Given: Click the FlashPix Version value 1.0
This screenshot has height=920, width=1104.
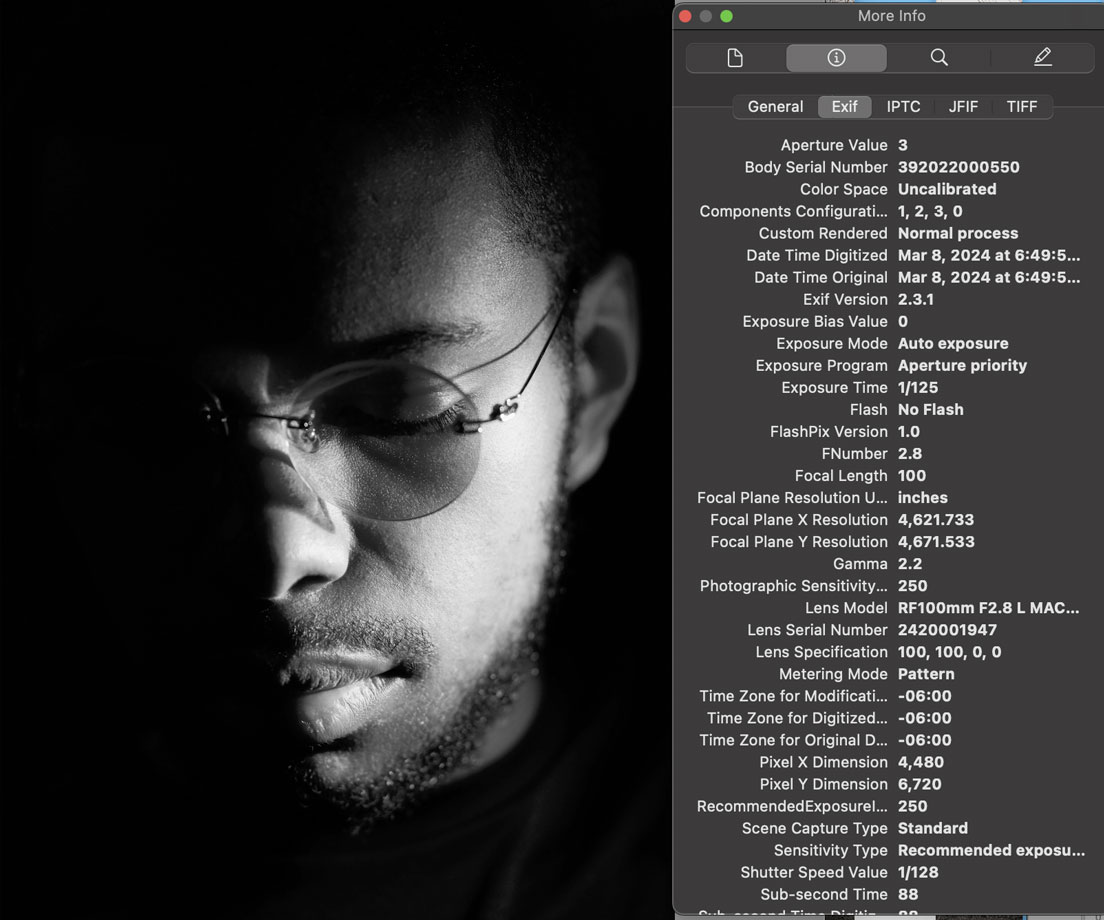Looking at the screenshot, I should (908, 432).
